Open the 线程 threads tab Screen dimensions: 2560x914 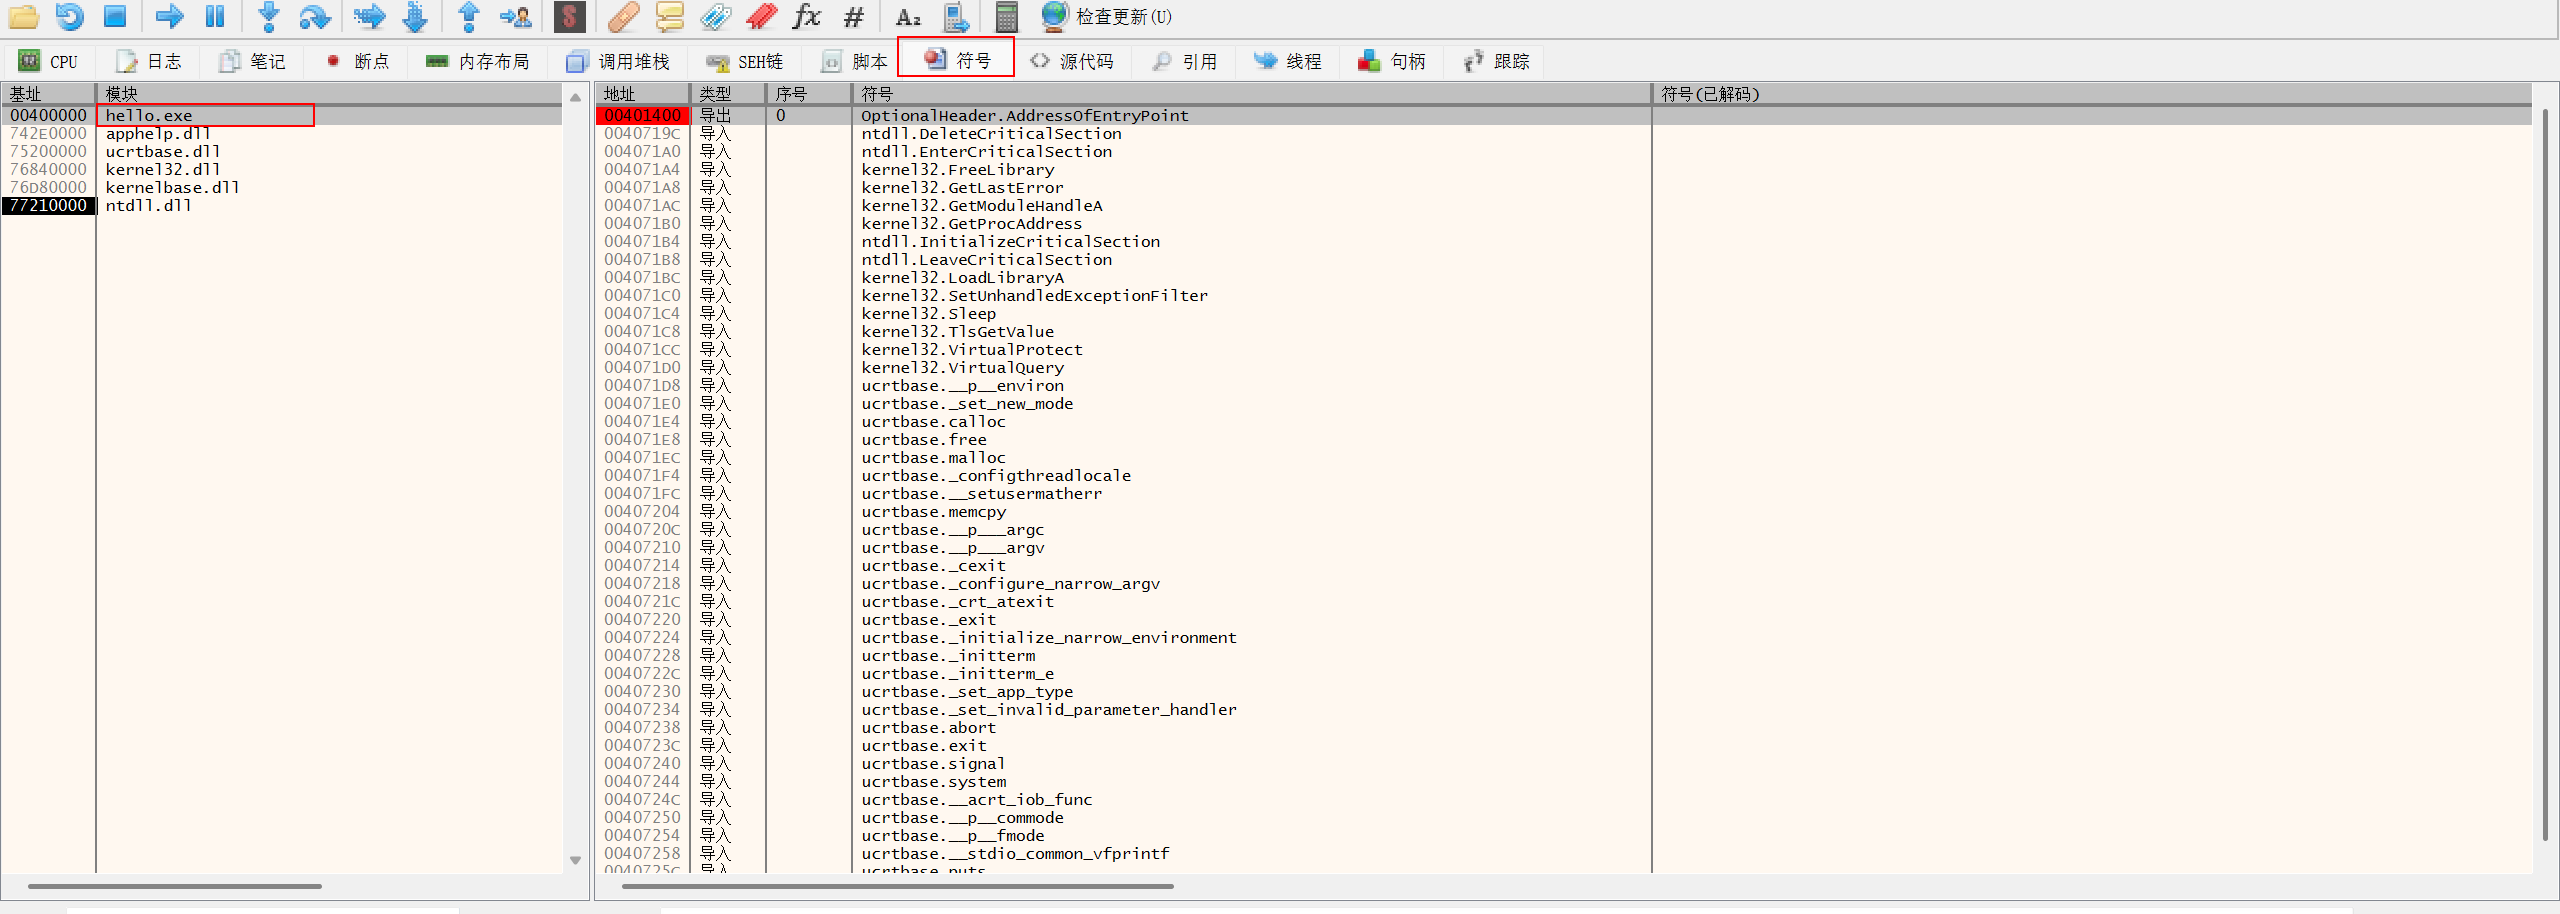1289,61
